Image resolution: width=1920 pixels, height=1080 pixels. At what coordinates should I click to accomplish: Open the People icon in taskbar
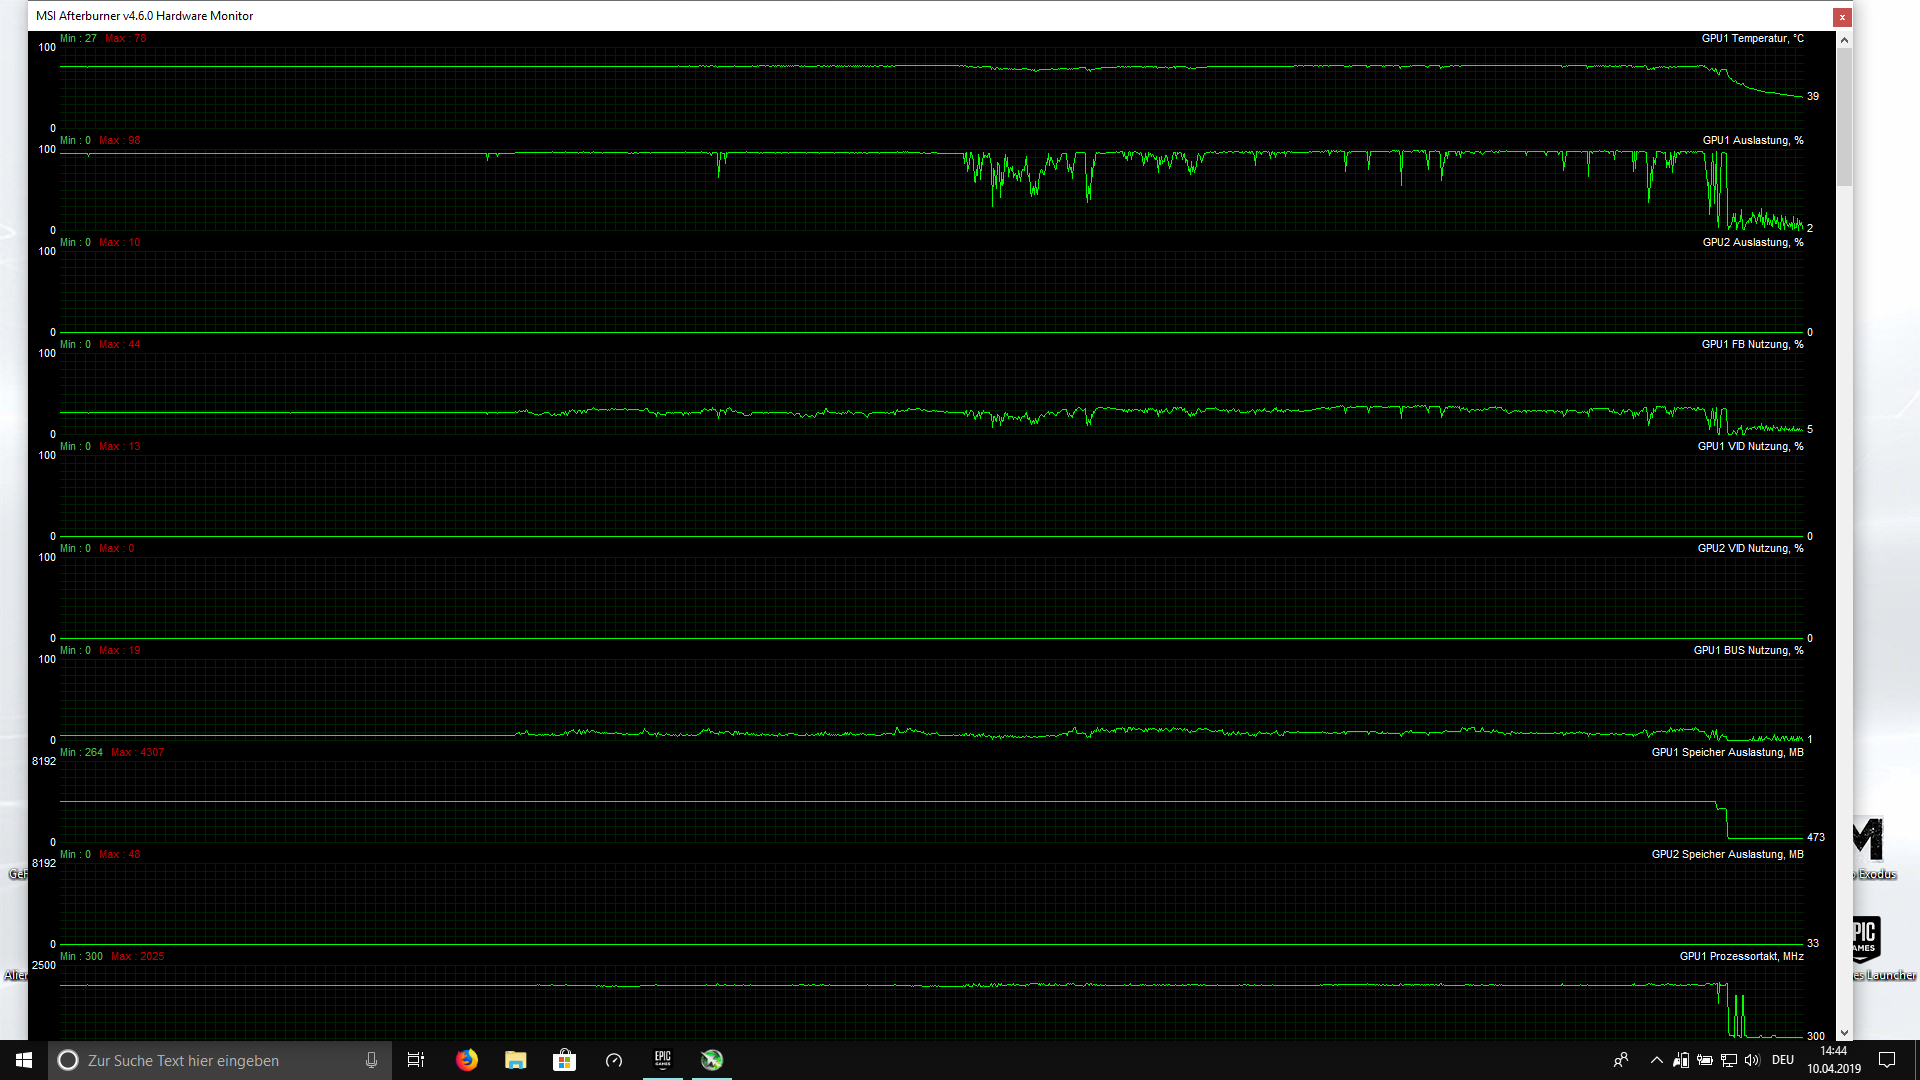pyautogui.click(x=1621, y=1060)
